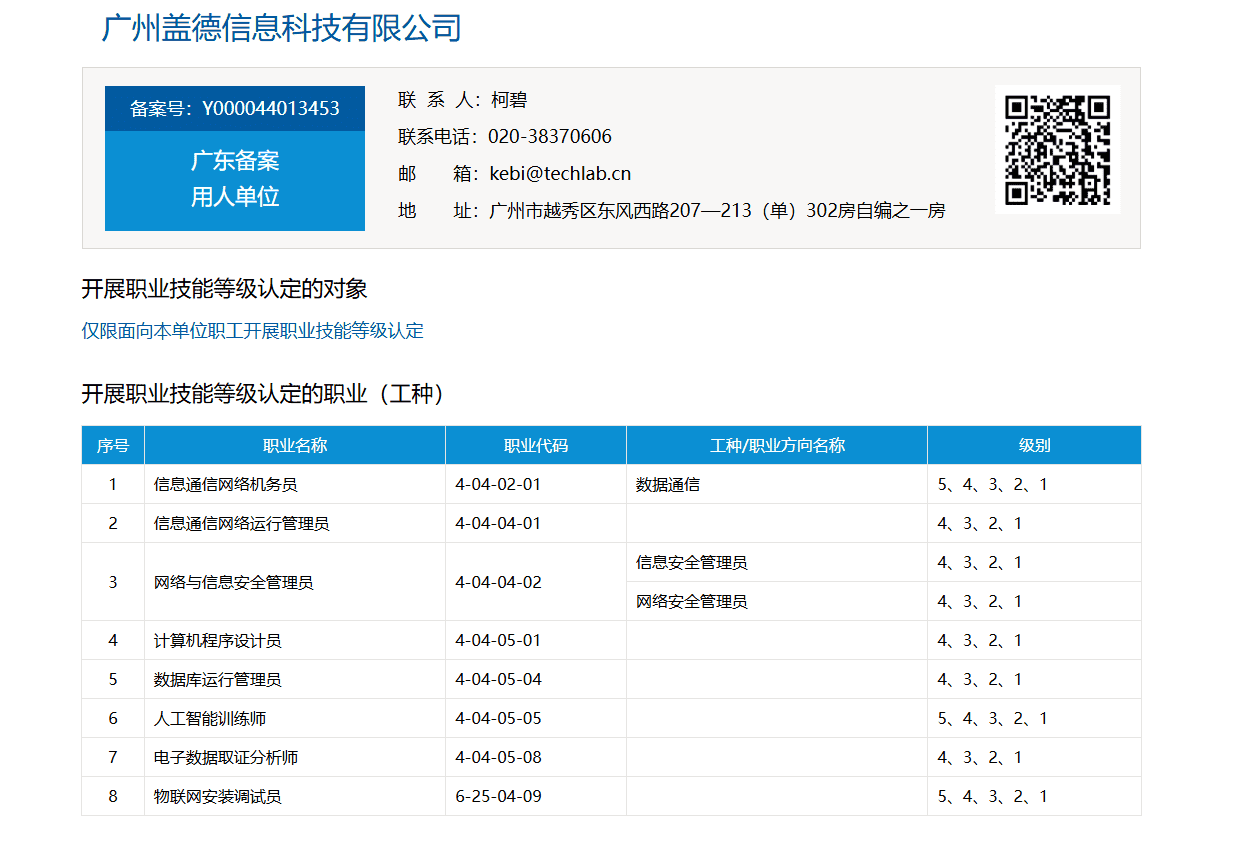Click the 物联网安装调试员 occupation cell
The image size is (1238, 843).
(x=217, y=797)
